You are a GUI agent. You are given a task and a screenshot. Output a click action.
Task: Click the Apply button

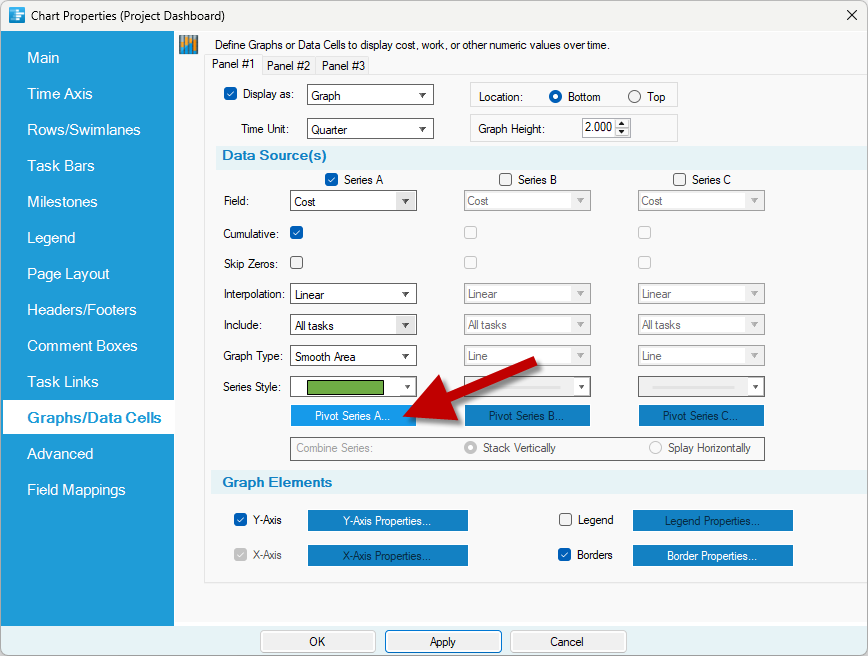click(443, 642)
